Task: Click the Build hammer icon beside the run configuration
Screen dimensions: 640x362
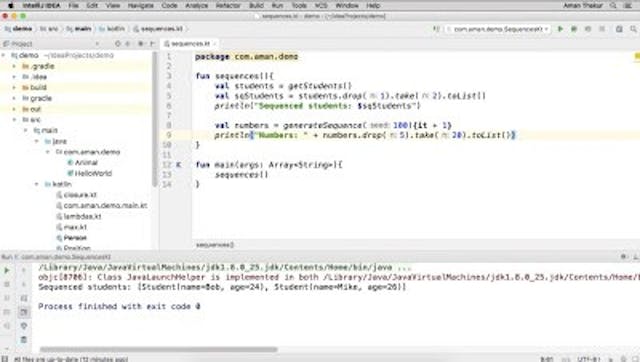Action: click(x=436, y=29)
